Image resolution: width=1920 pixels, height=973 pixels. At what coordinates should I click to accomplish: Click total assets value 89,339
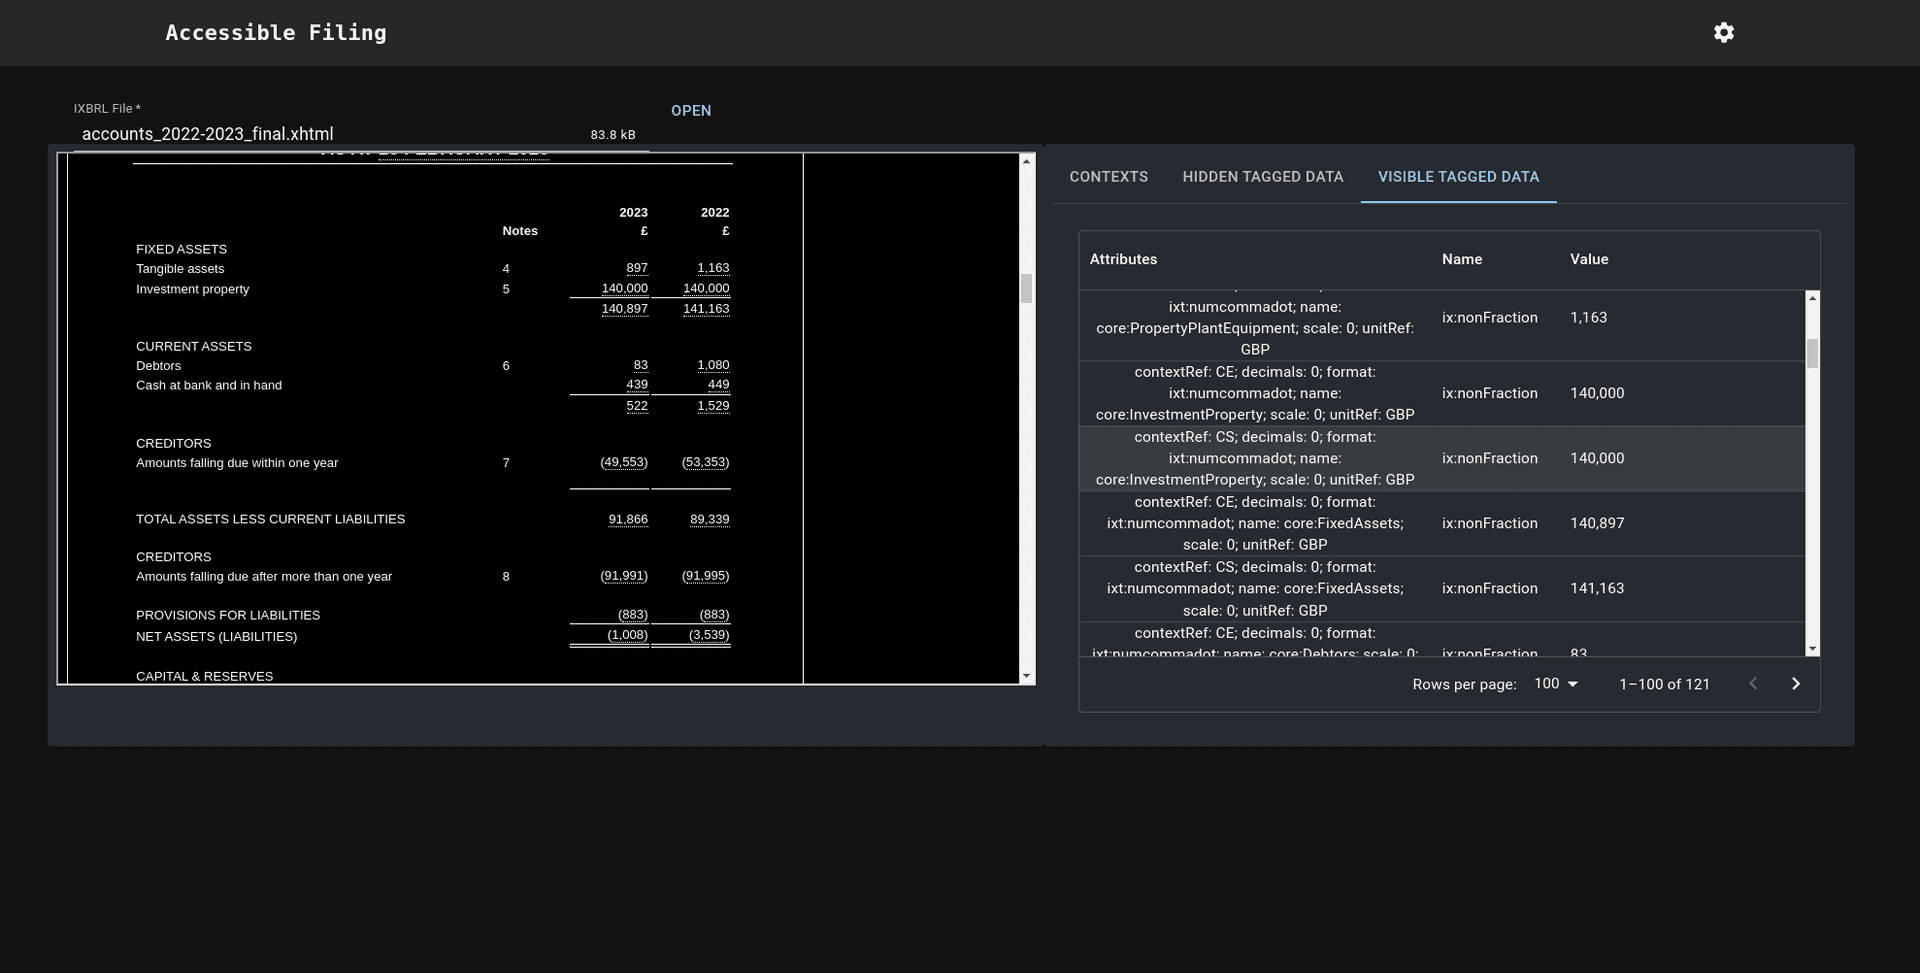[x=710, y=519]
